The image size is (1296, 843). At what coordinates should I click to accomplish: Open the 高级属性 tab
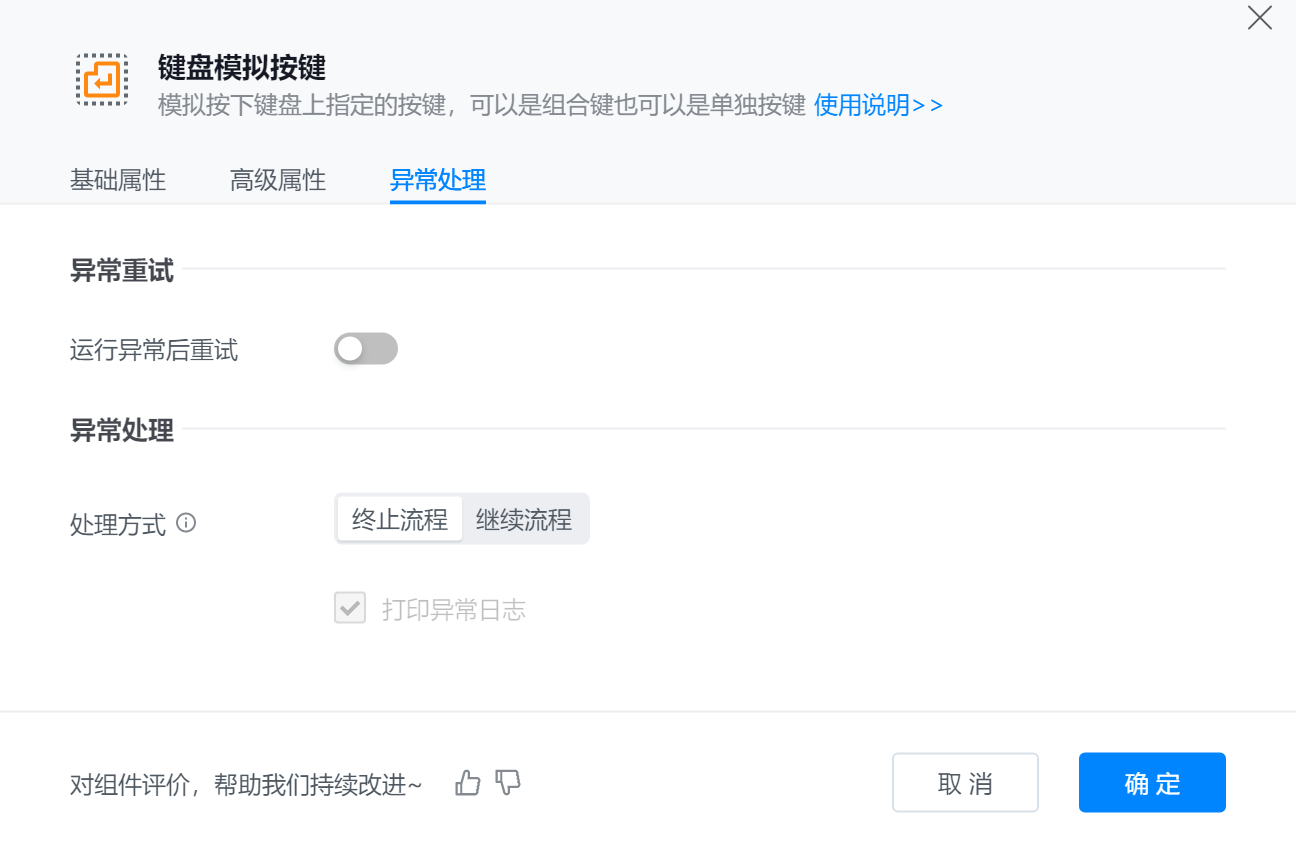(x=278, y=180)
